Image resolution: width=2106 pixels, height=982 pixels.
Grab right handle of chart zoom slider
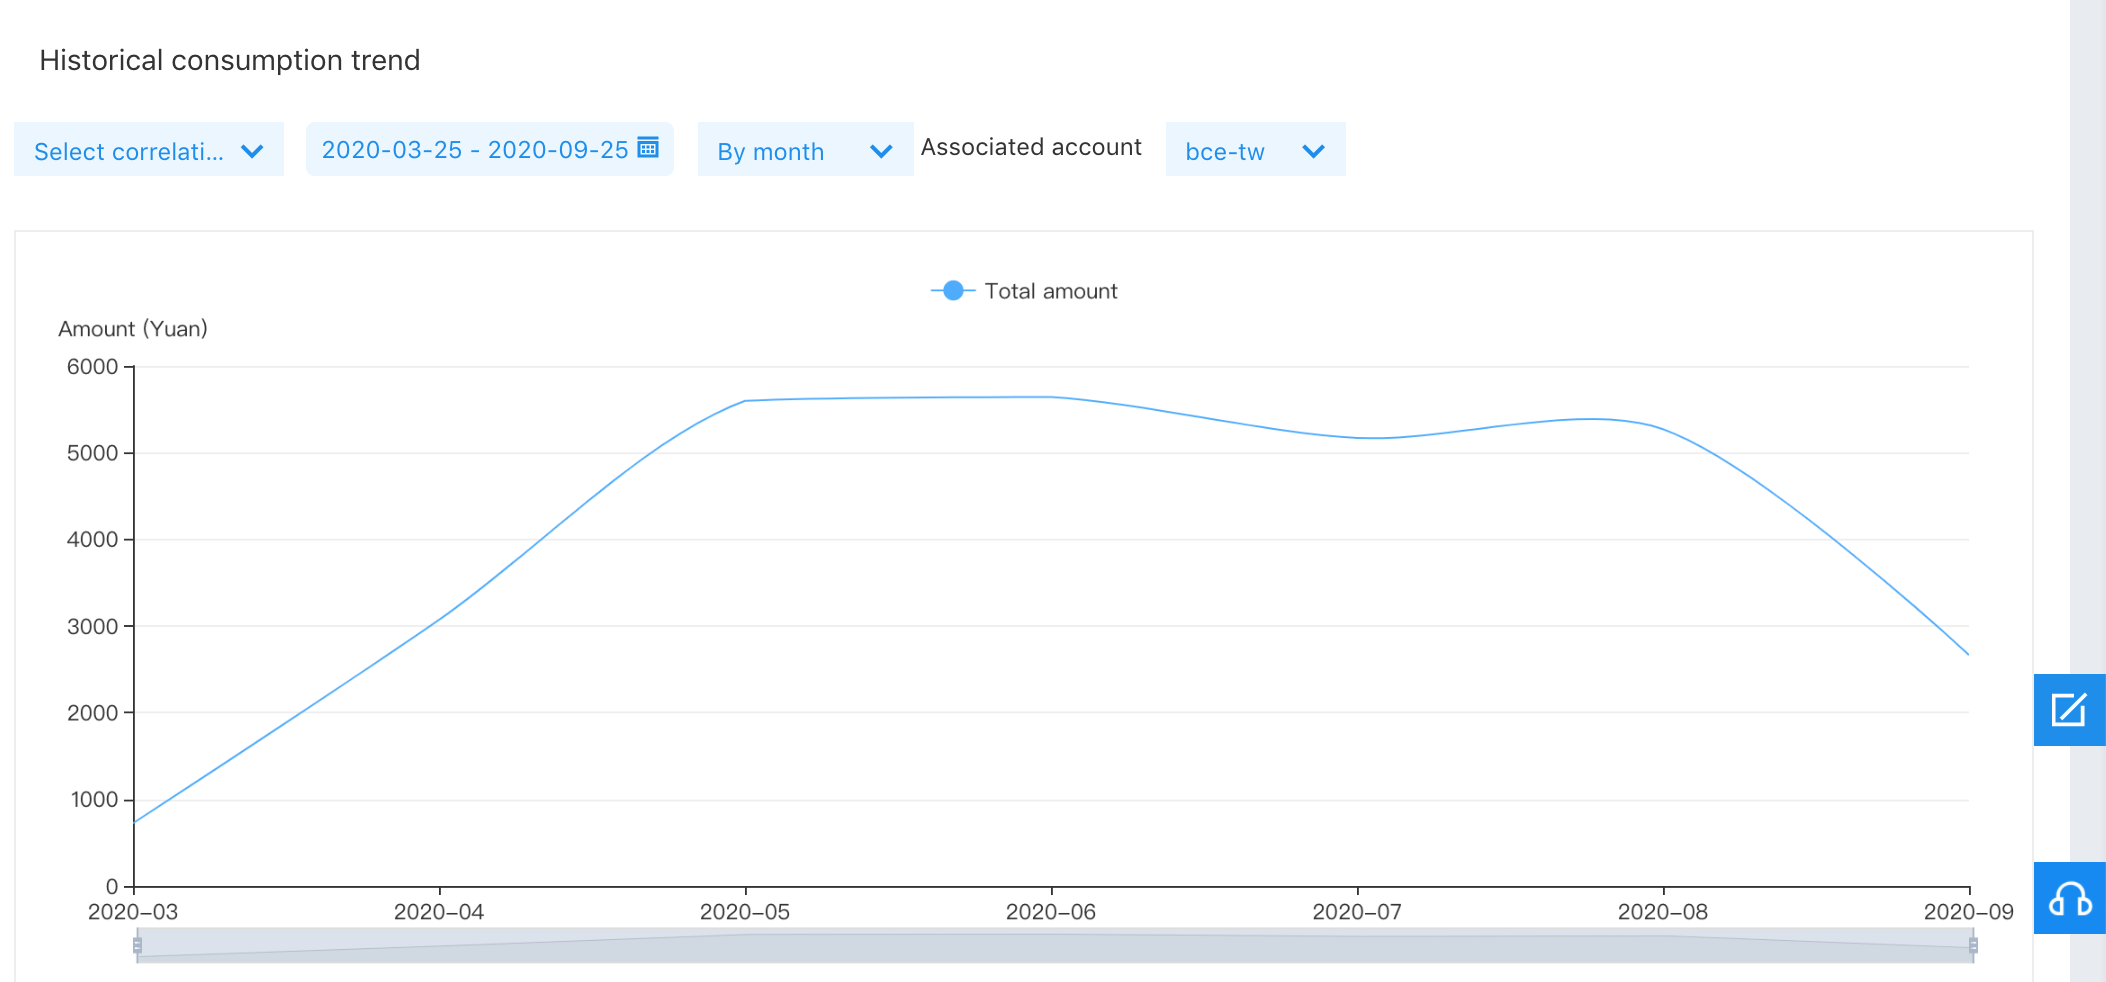1973,945
